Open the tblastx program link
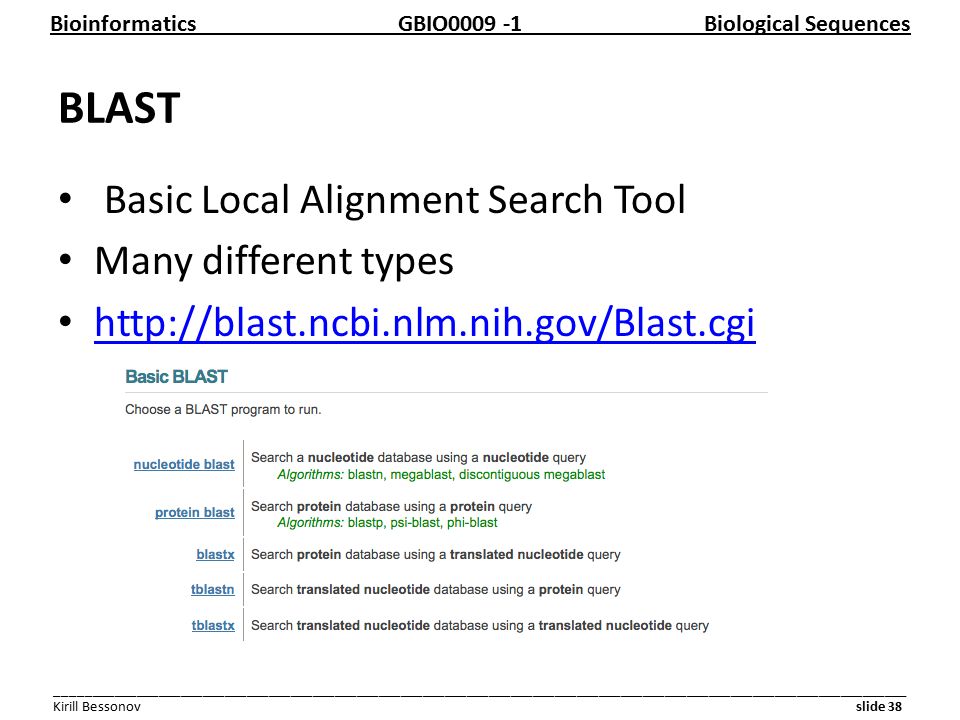Viewport: 960px width, 720px height. coord(213,625)
